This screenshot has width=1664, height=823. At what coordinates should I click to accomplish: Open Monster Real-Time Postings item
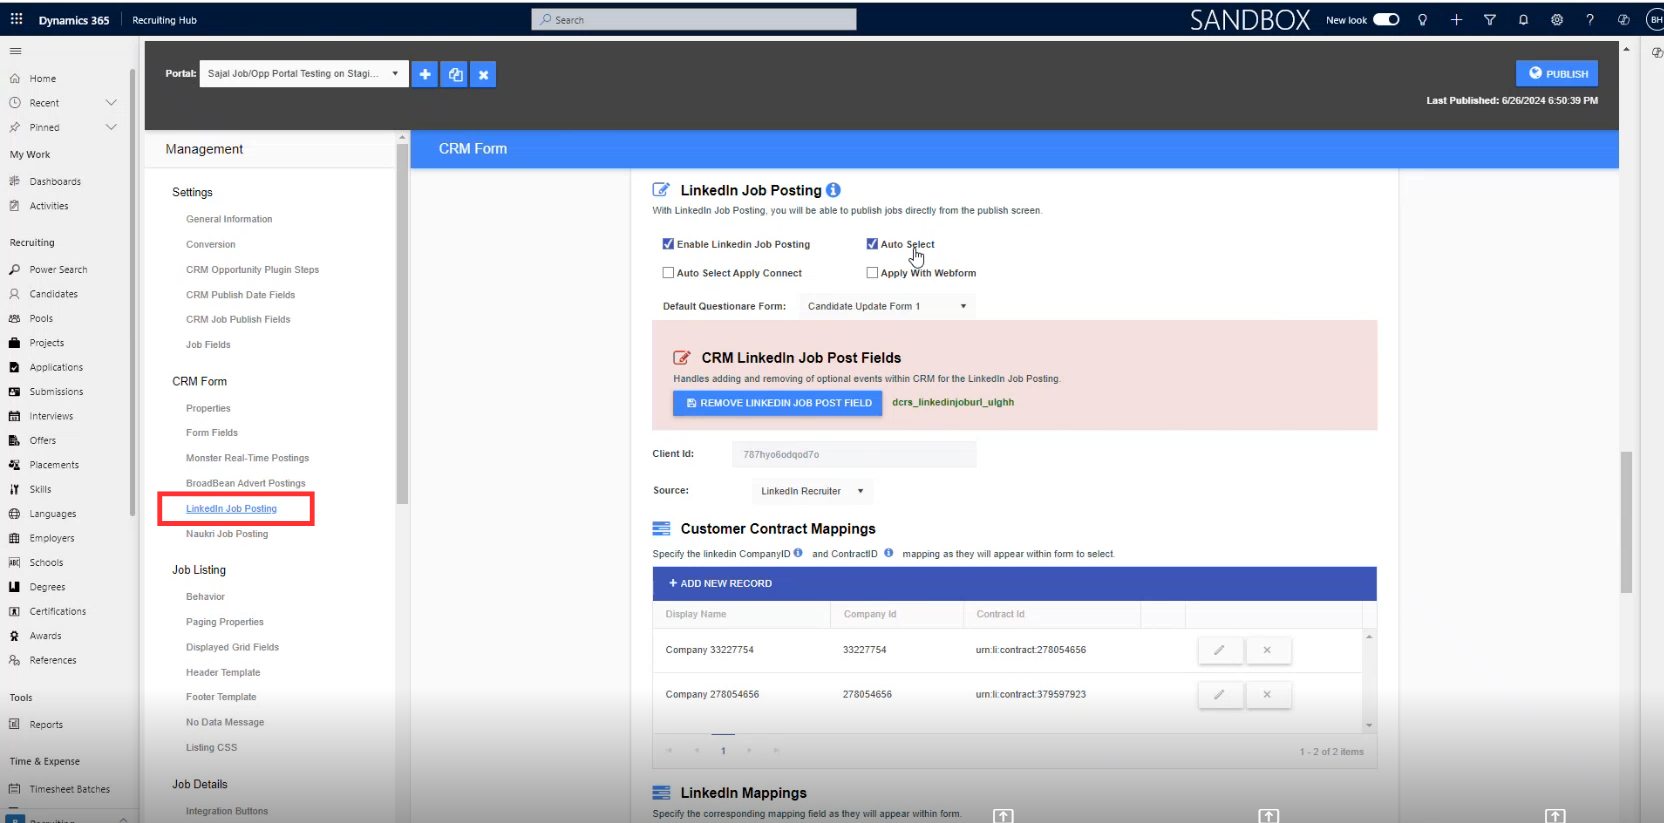point(248,458)
